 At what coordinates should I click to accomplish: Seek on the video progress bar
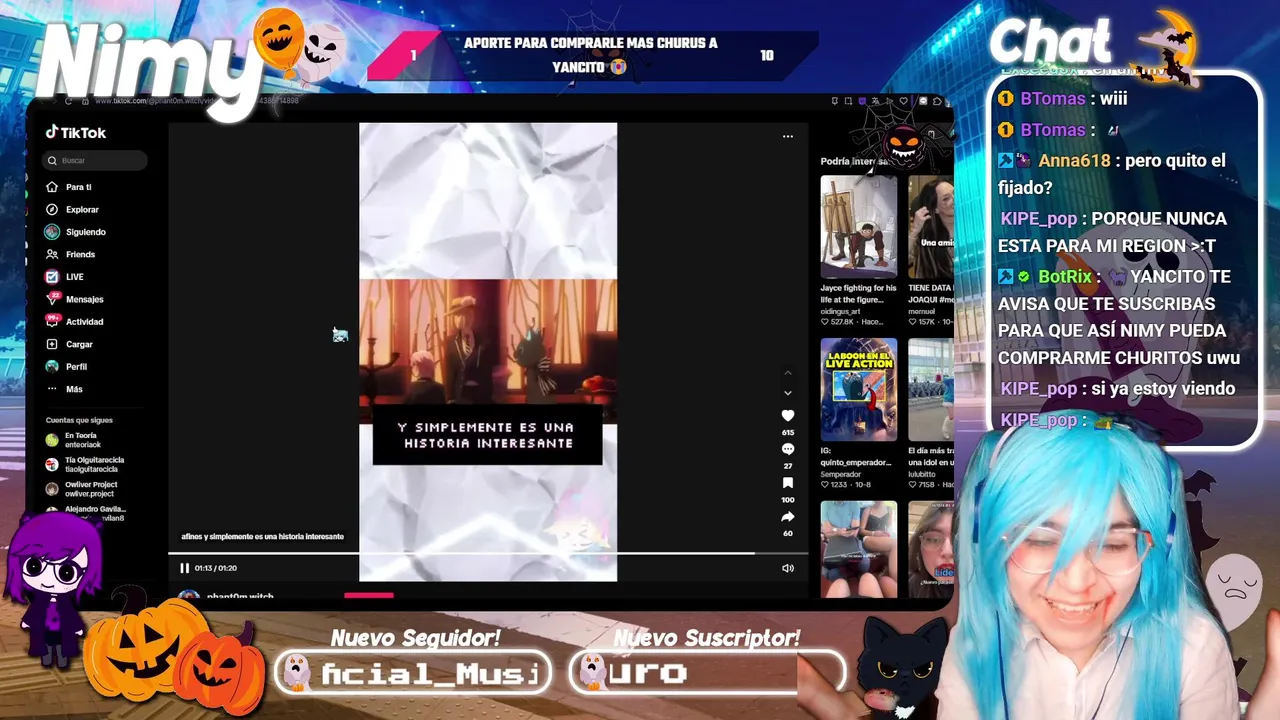[487, 553]
